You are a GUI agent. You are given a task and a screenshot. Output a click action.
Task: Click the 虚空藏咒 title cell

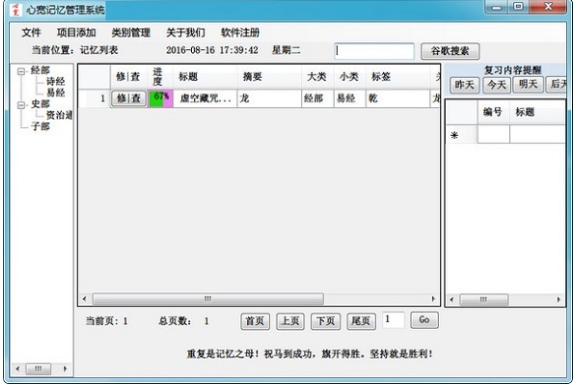coord(205,98)
